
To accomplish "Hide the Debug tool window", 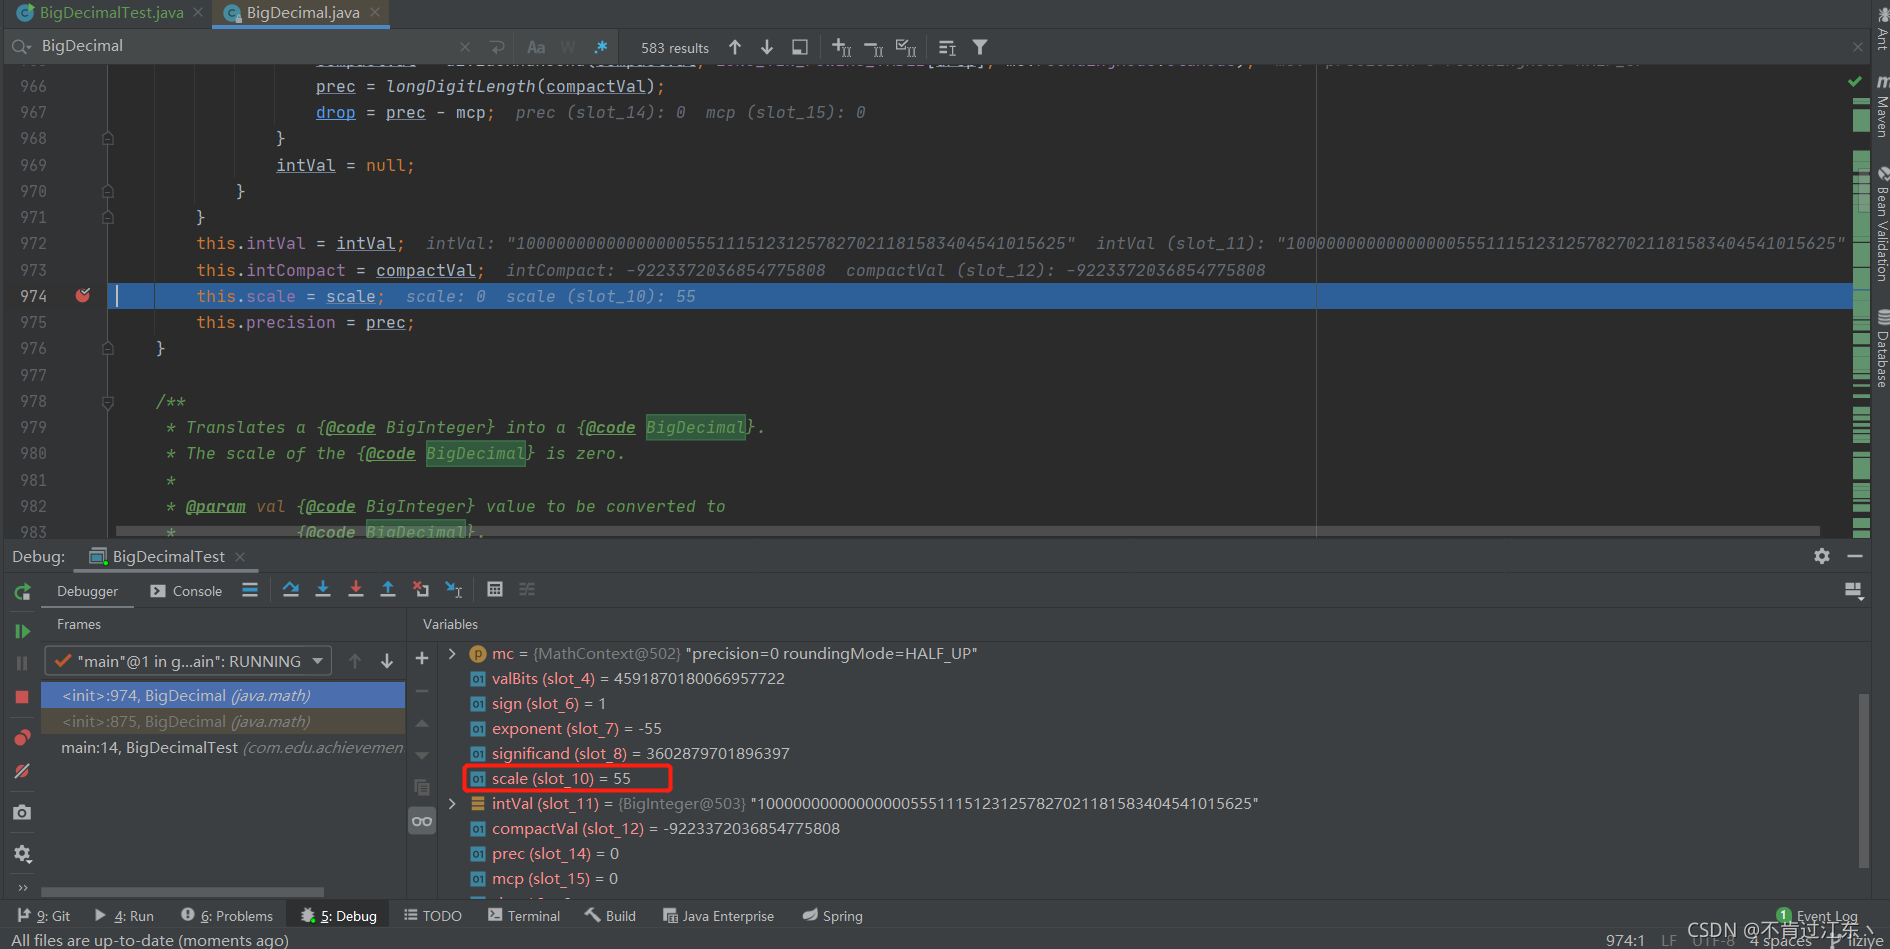I will [x=1855, y=556].
